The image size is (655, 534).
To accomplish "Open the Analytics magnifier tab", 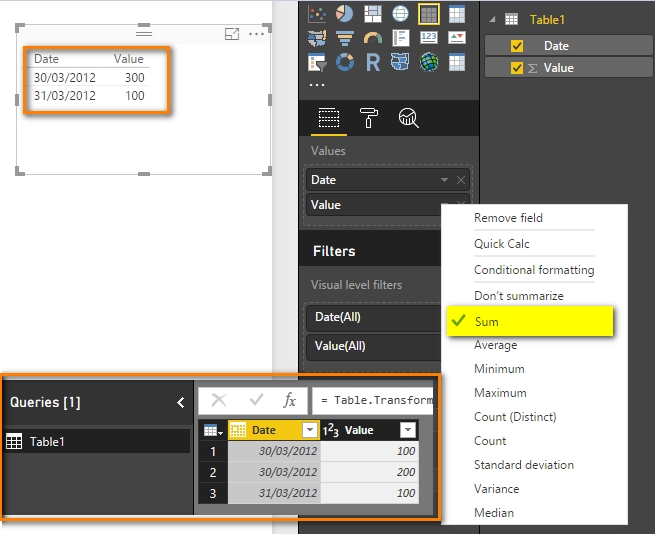I will [x=408, y=118].
